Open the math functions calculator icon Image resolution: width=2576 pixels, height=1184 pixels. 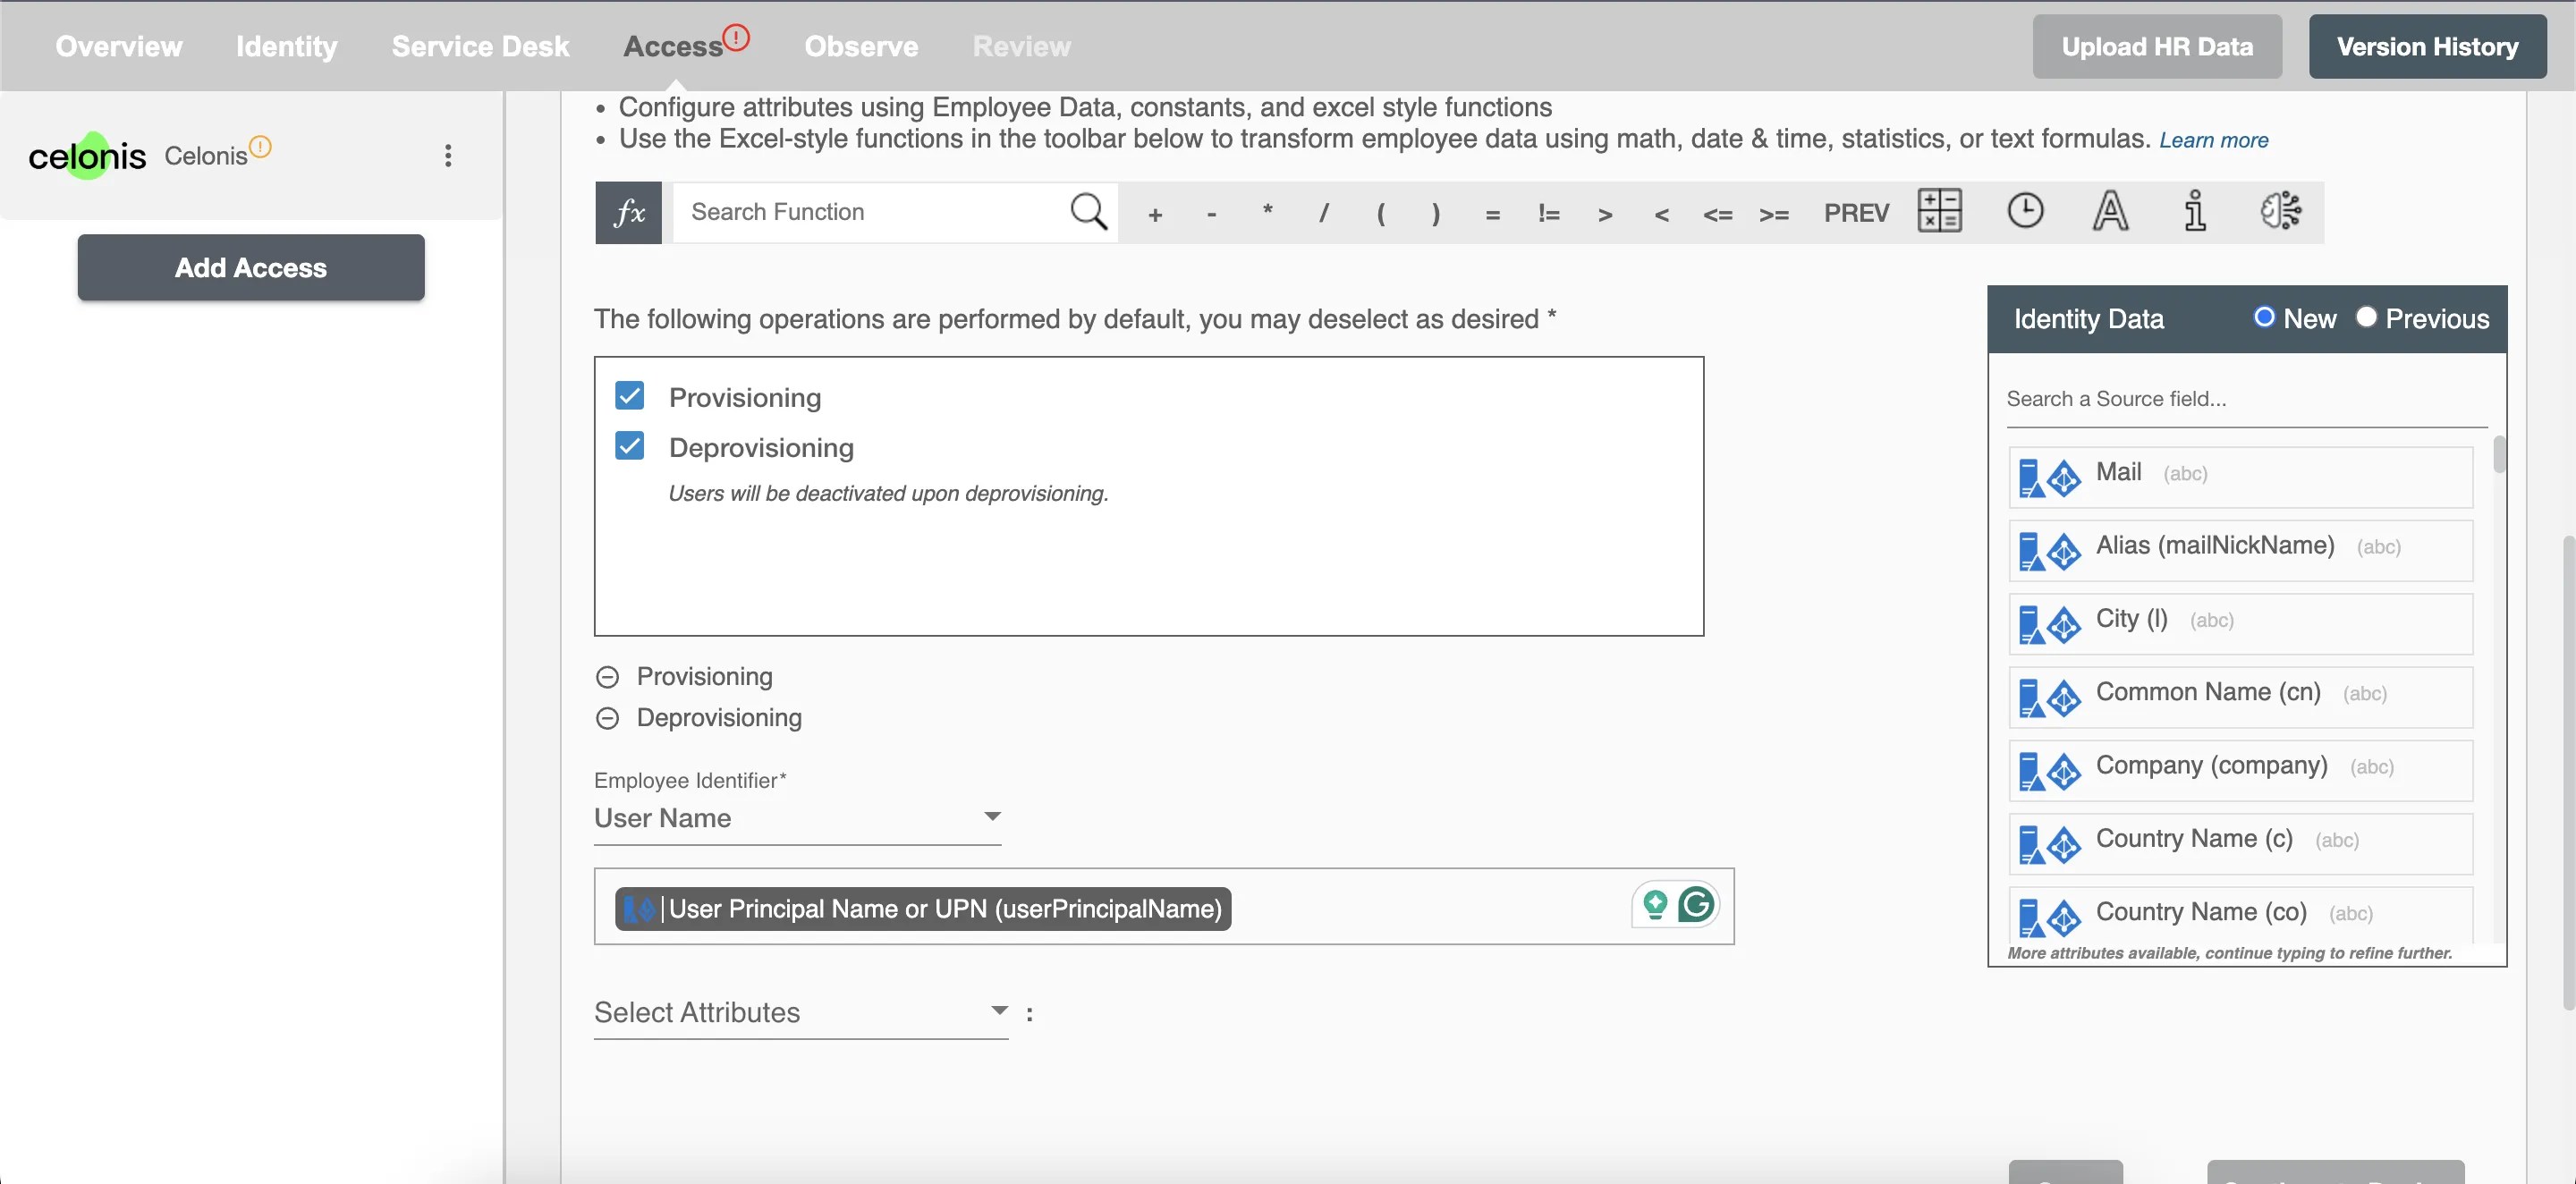pos(1939,211)
